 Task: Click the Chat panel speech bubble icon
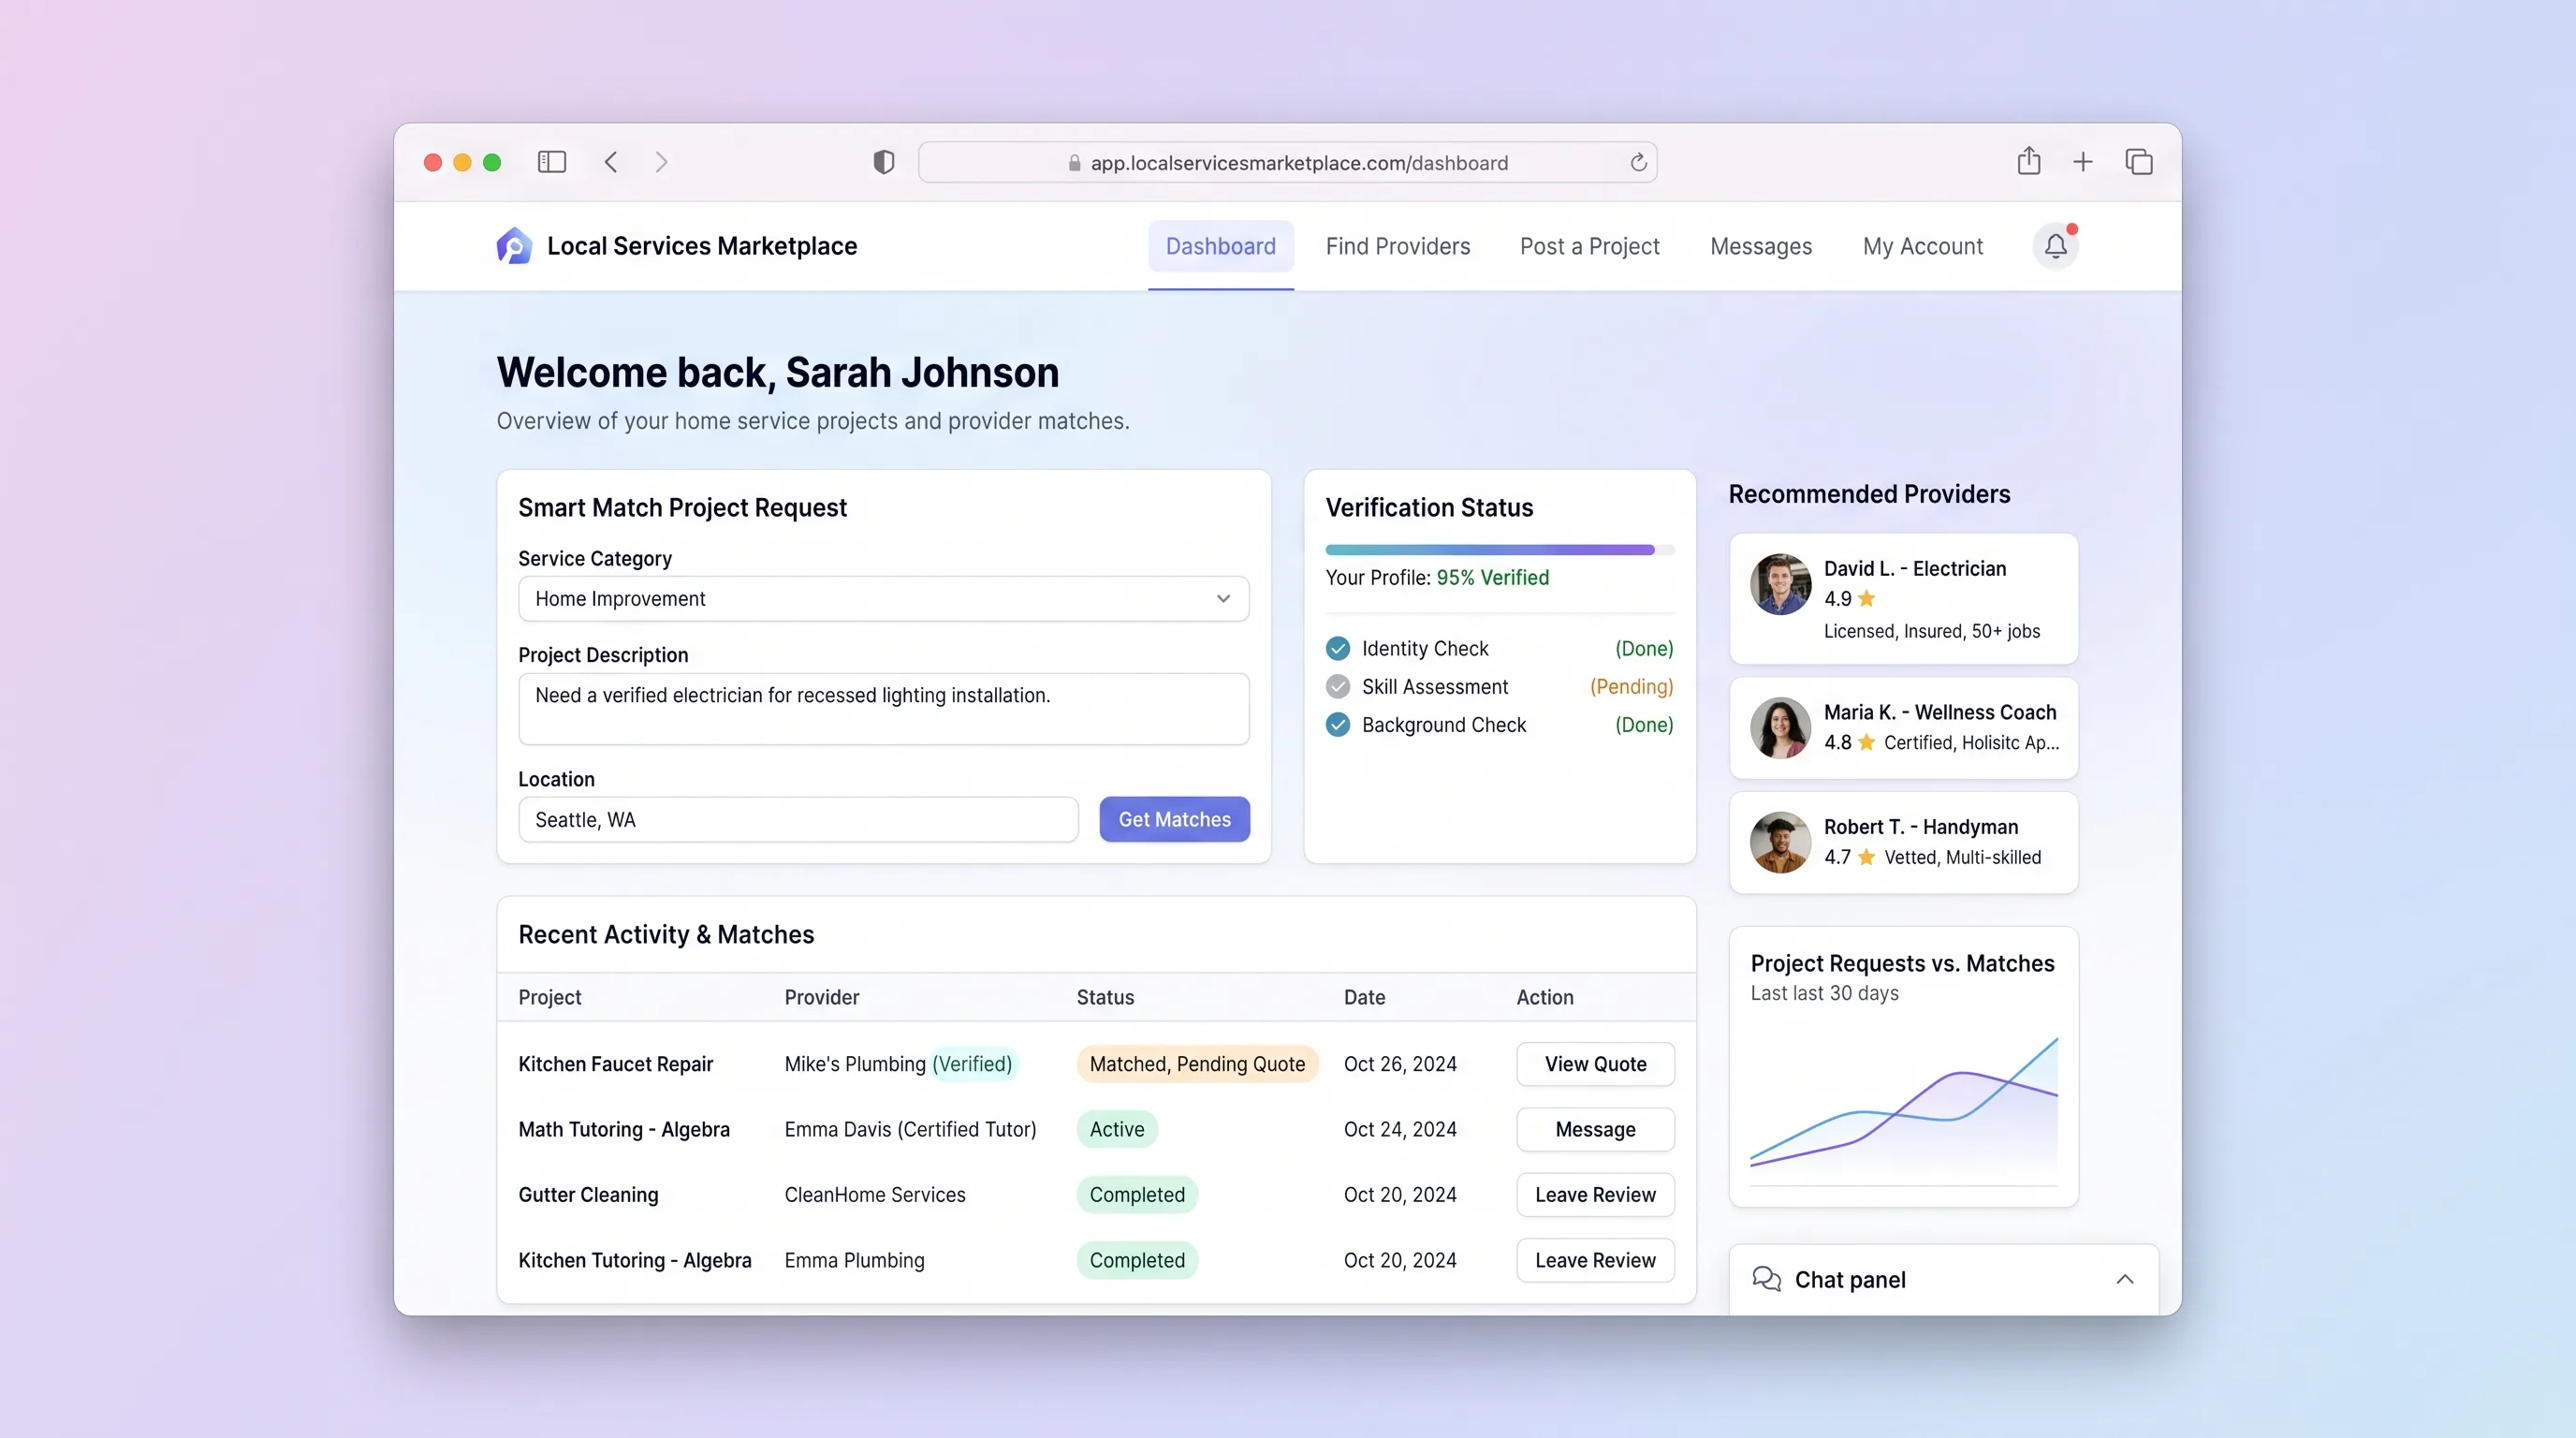tap(1766, 1279)
